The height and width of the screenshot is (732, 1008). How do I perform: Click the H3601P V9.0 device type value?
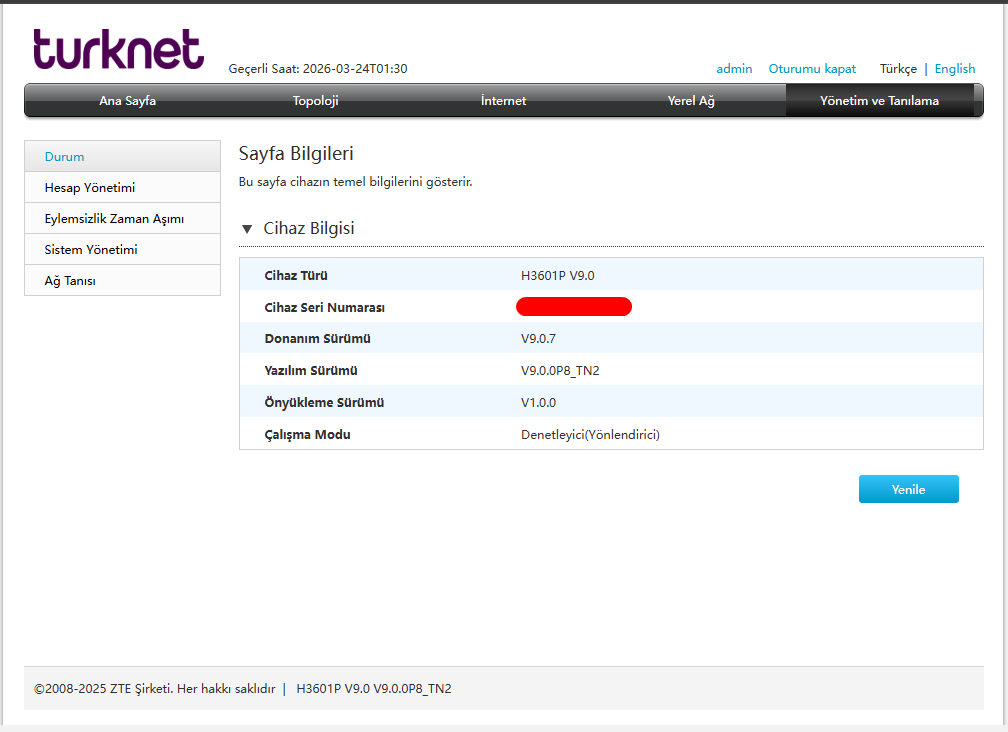pos(557,276)
